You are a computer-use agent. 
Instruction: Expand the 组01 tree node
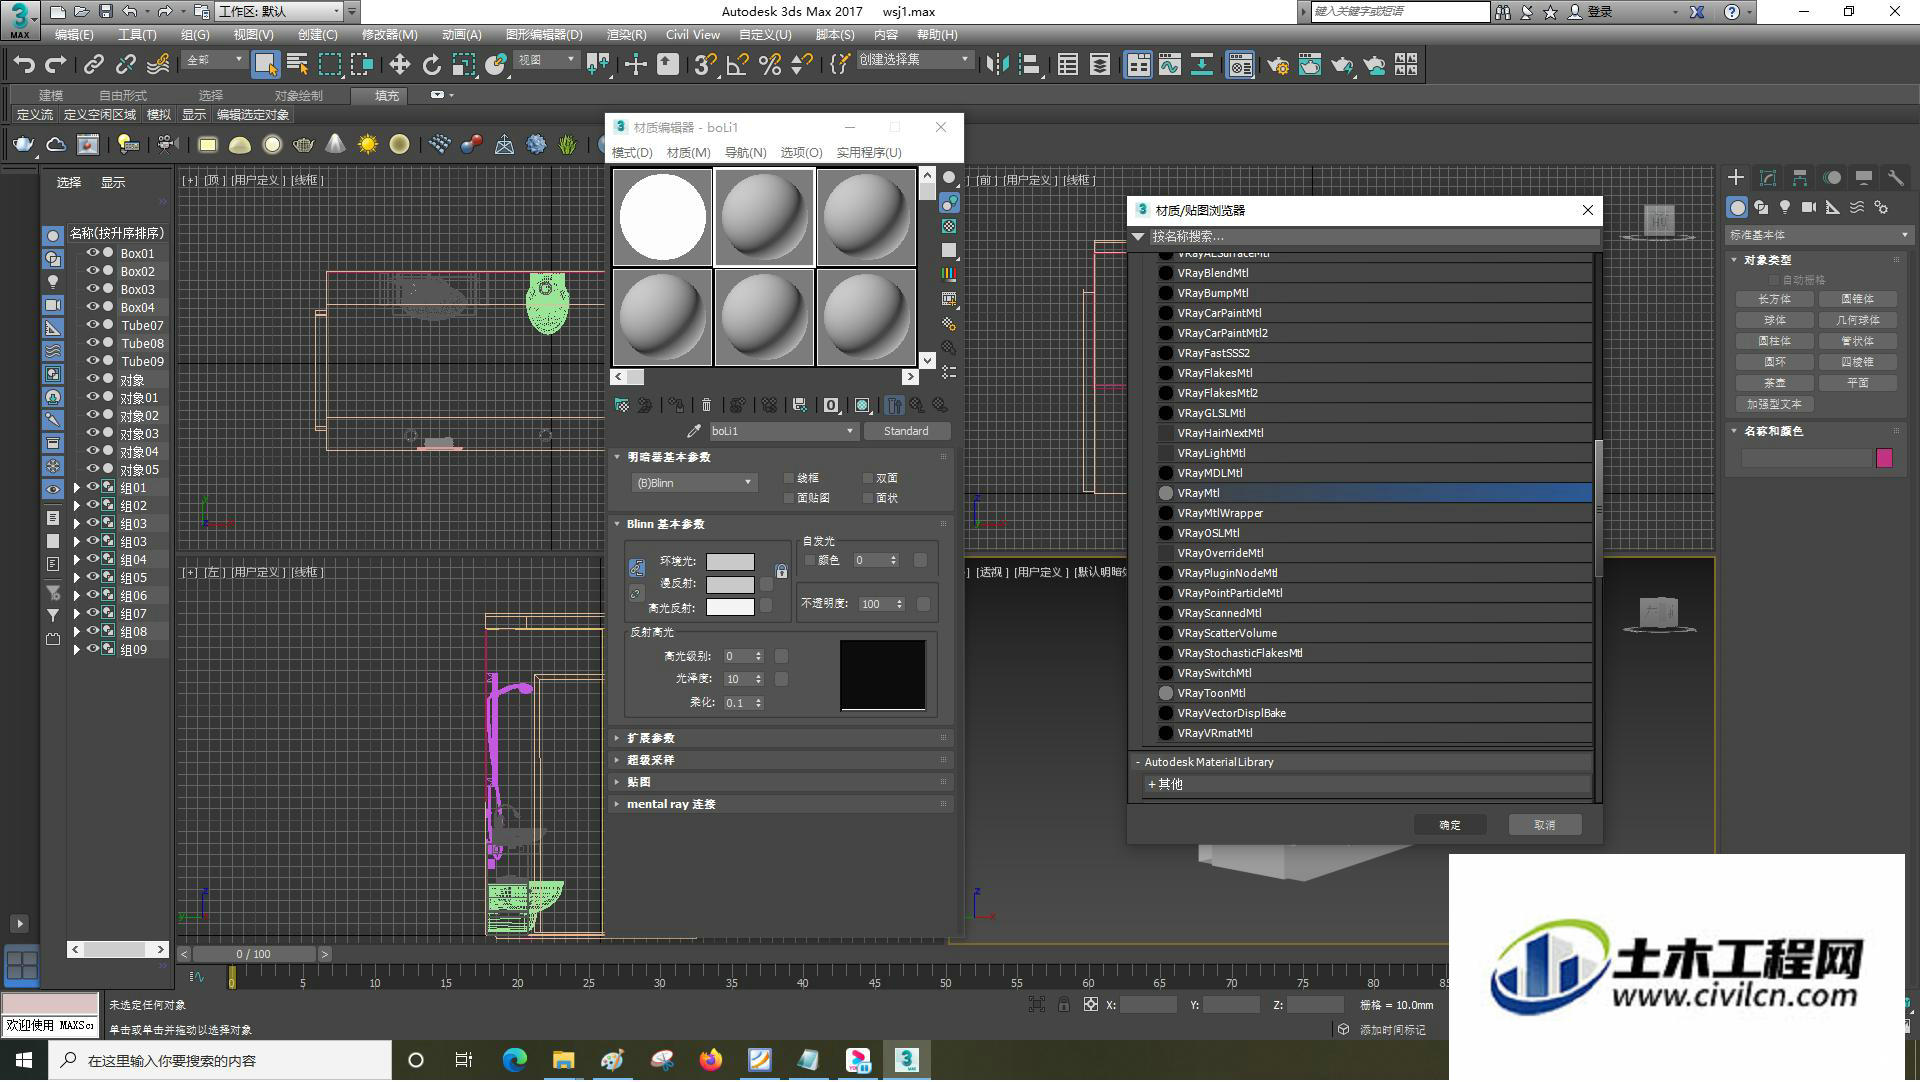(x=77, y=488)
